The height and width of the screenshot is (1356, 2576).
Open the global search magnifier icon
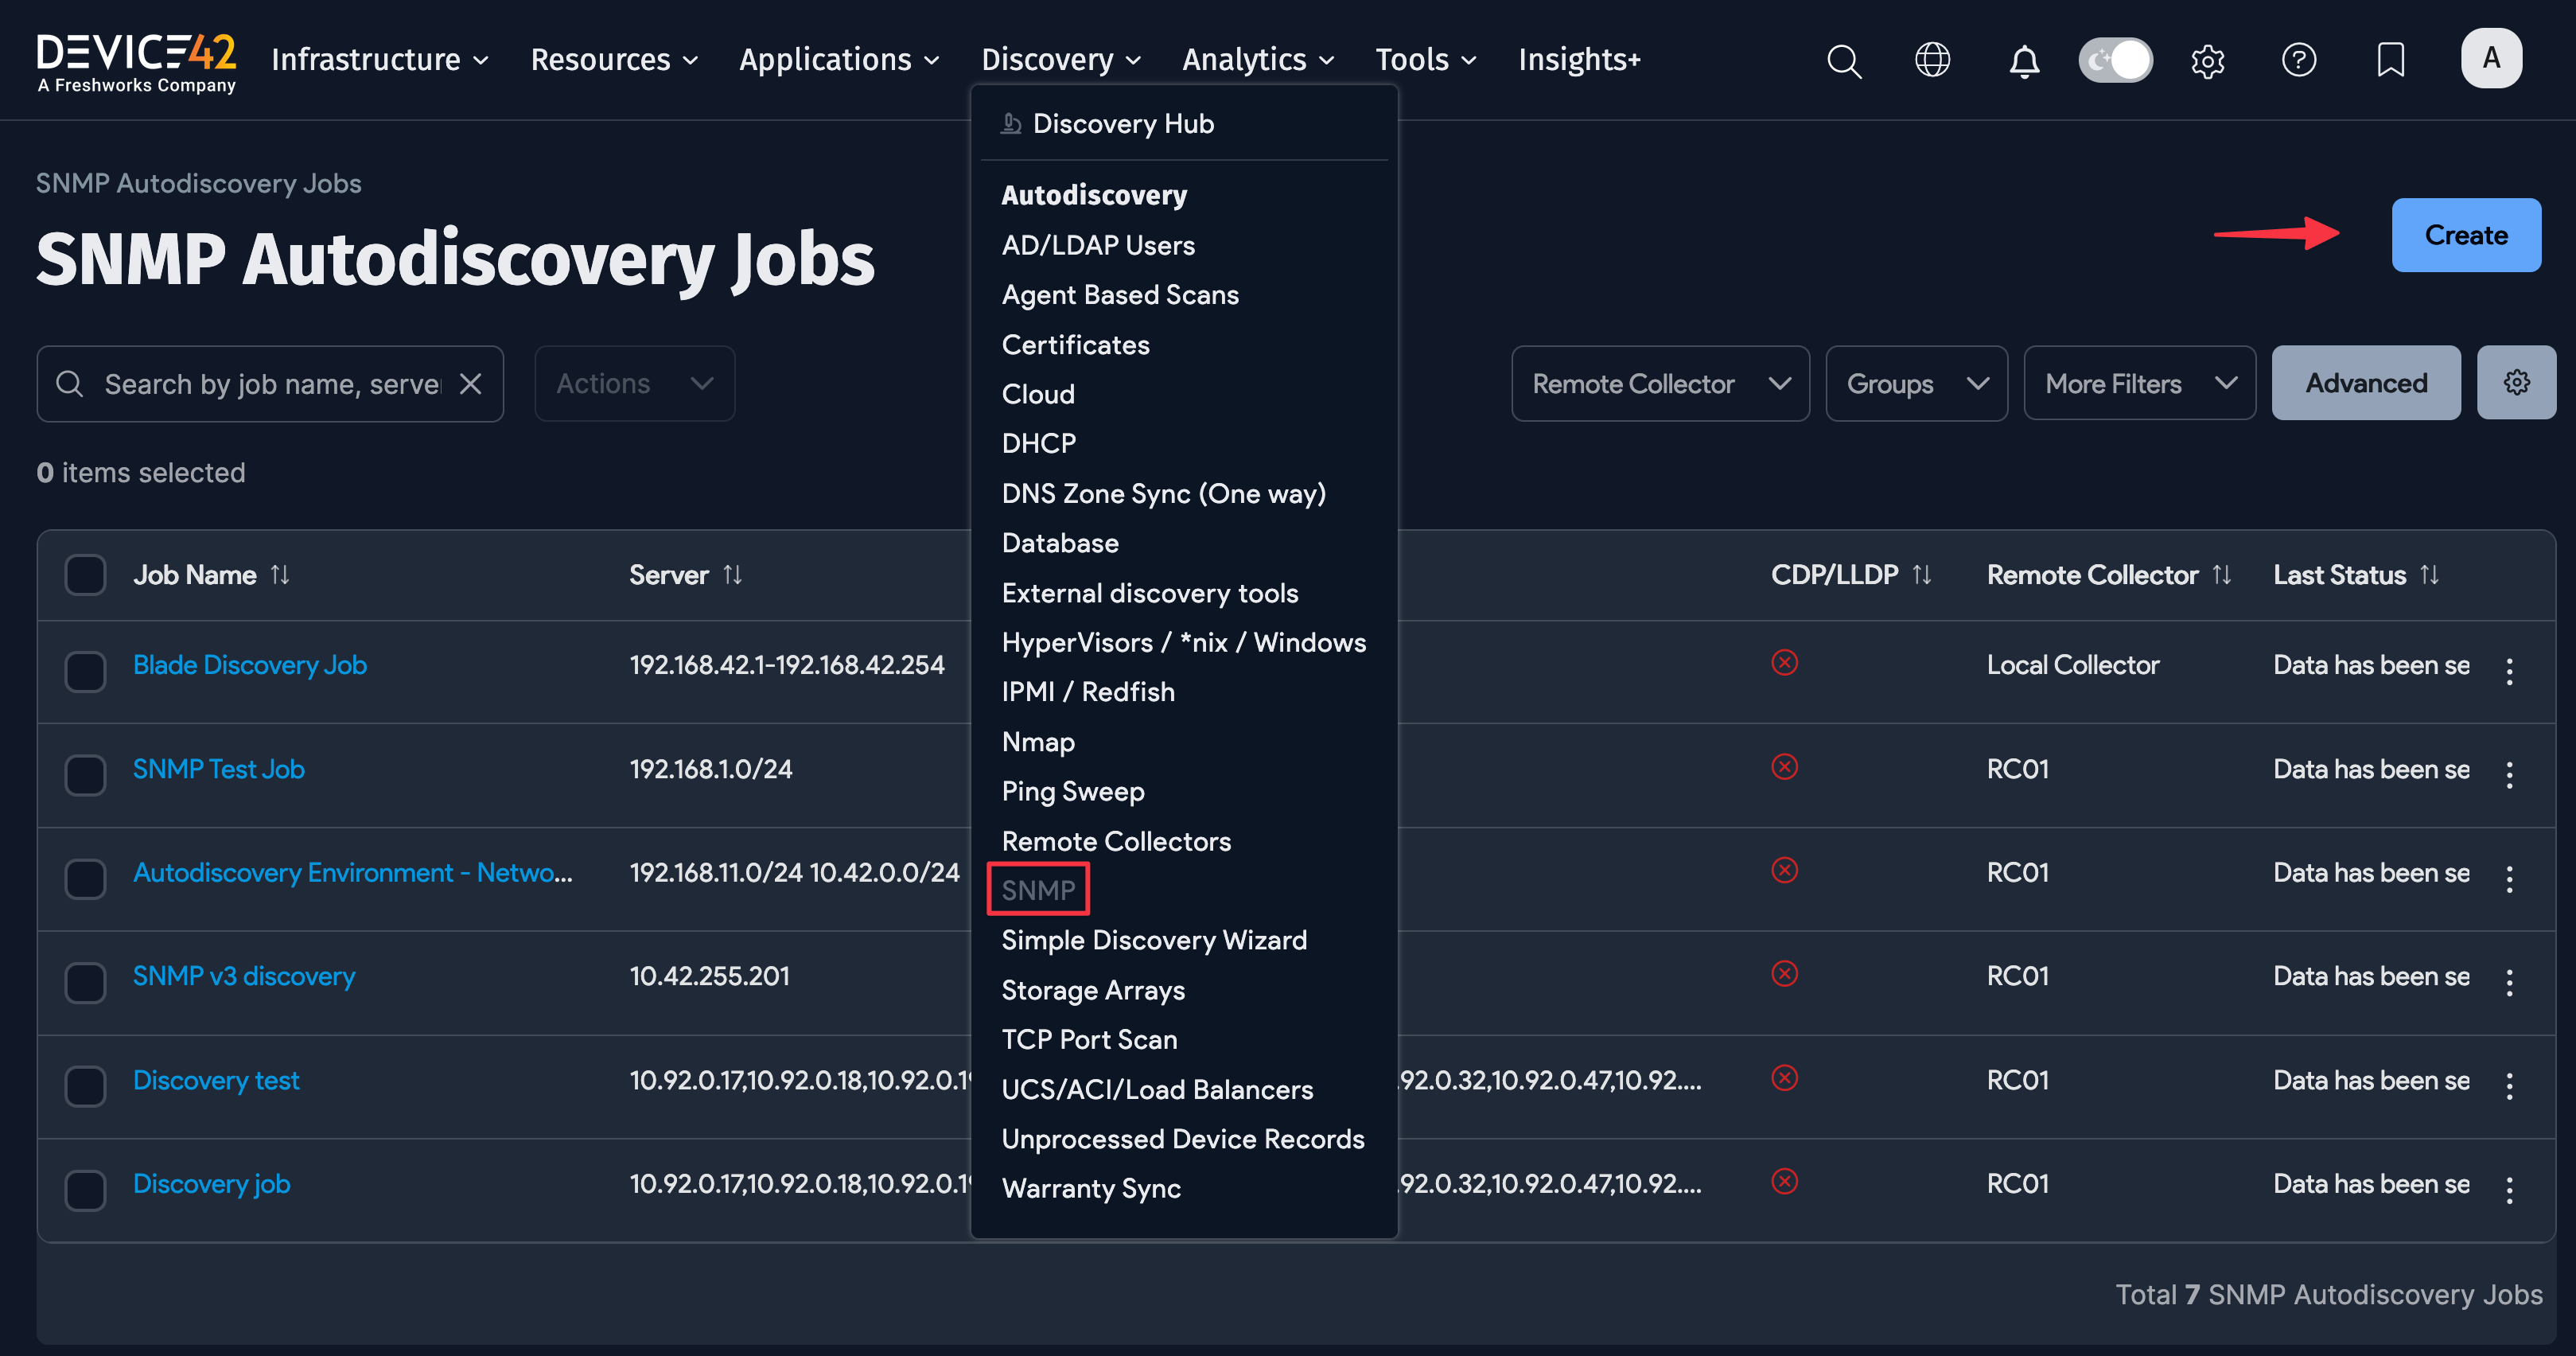pyautogui.click(x=1844, y=60)
